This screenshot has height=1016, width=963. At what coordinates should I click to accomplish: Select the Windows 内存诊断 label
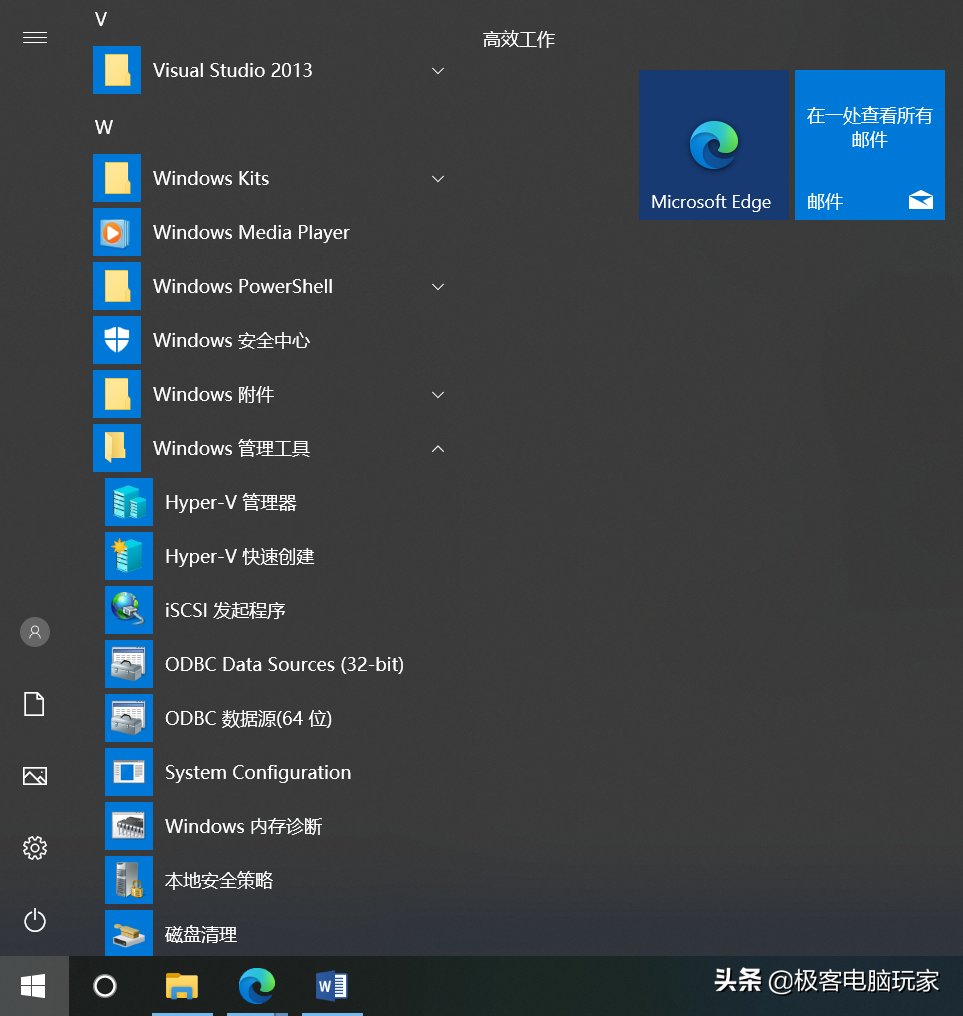coord(244,826)
